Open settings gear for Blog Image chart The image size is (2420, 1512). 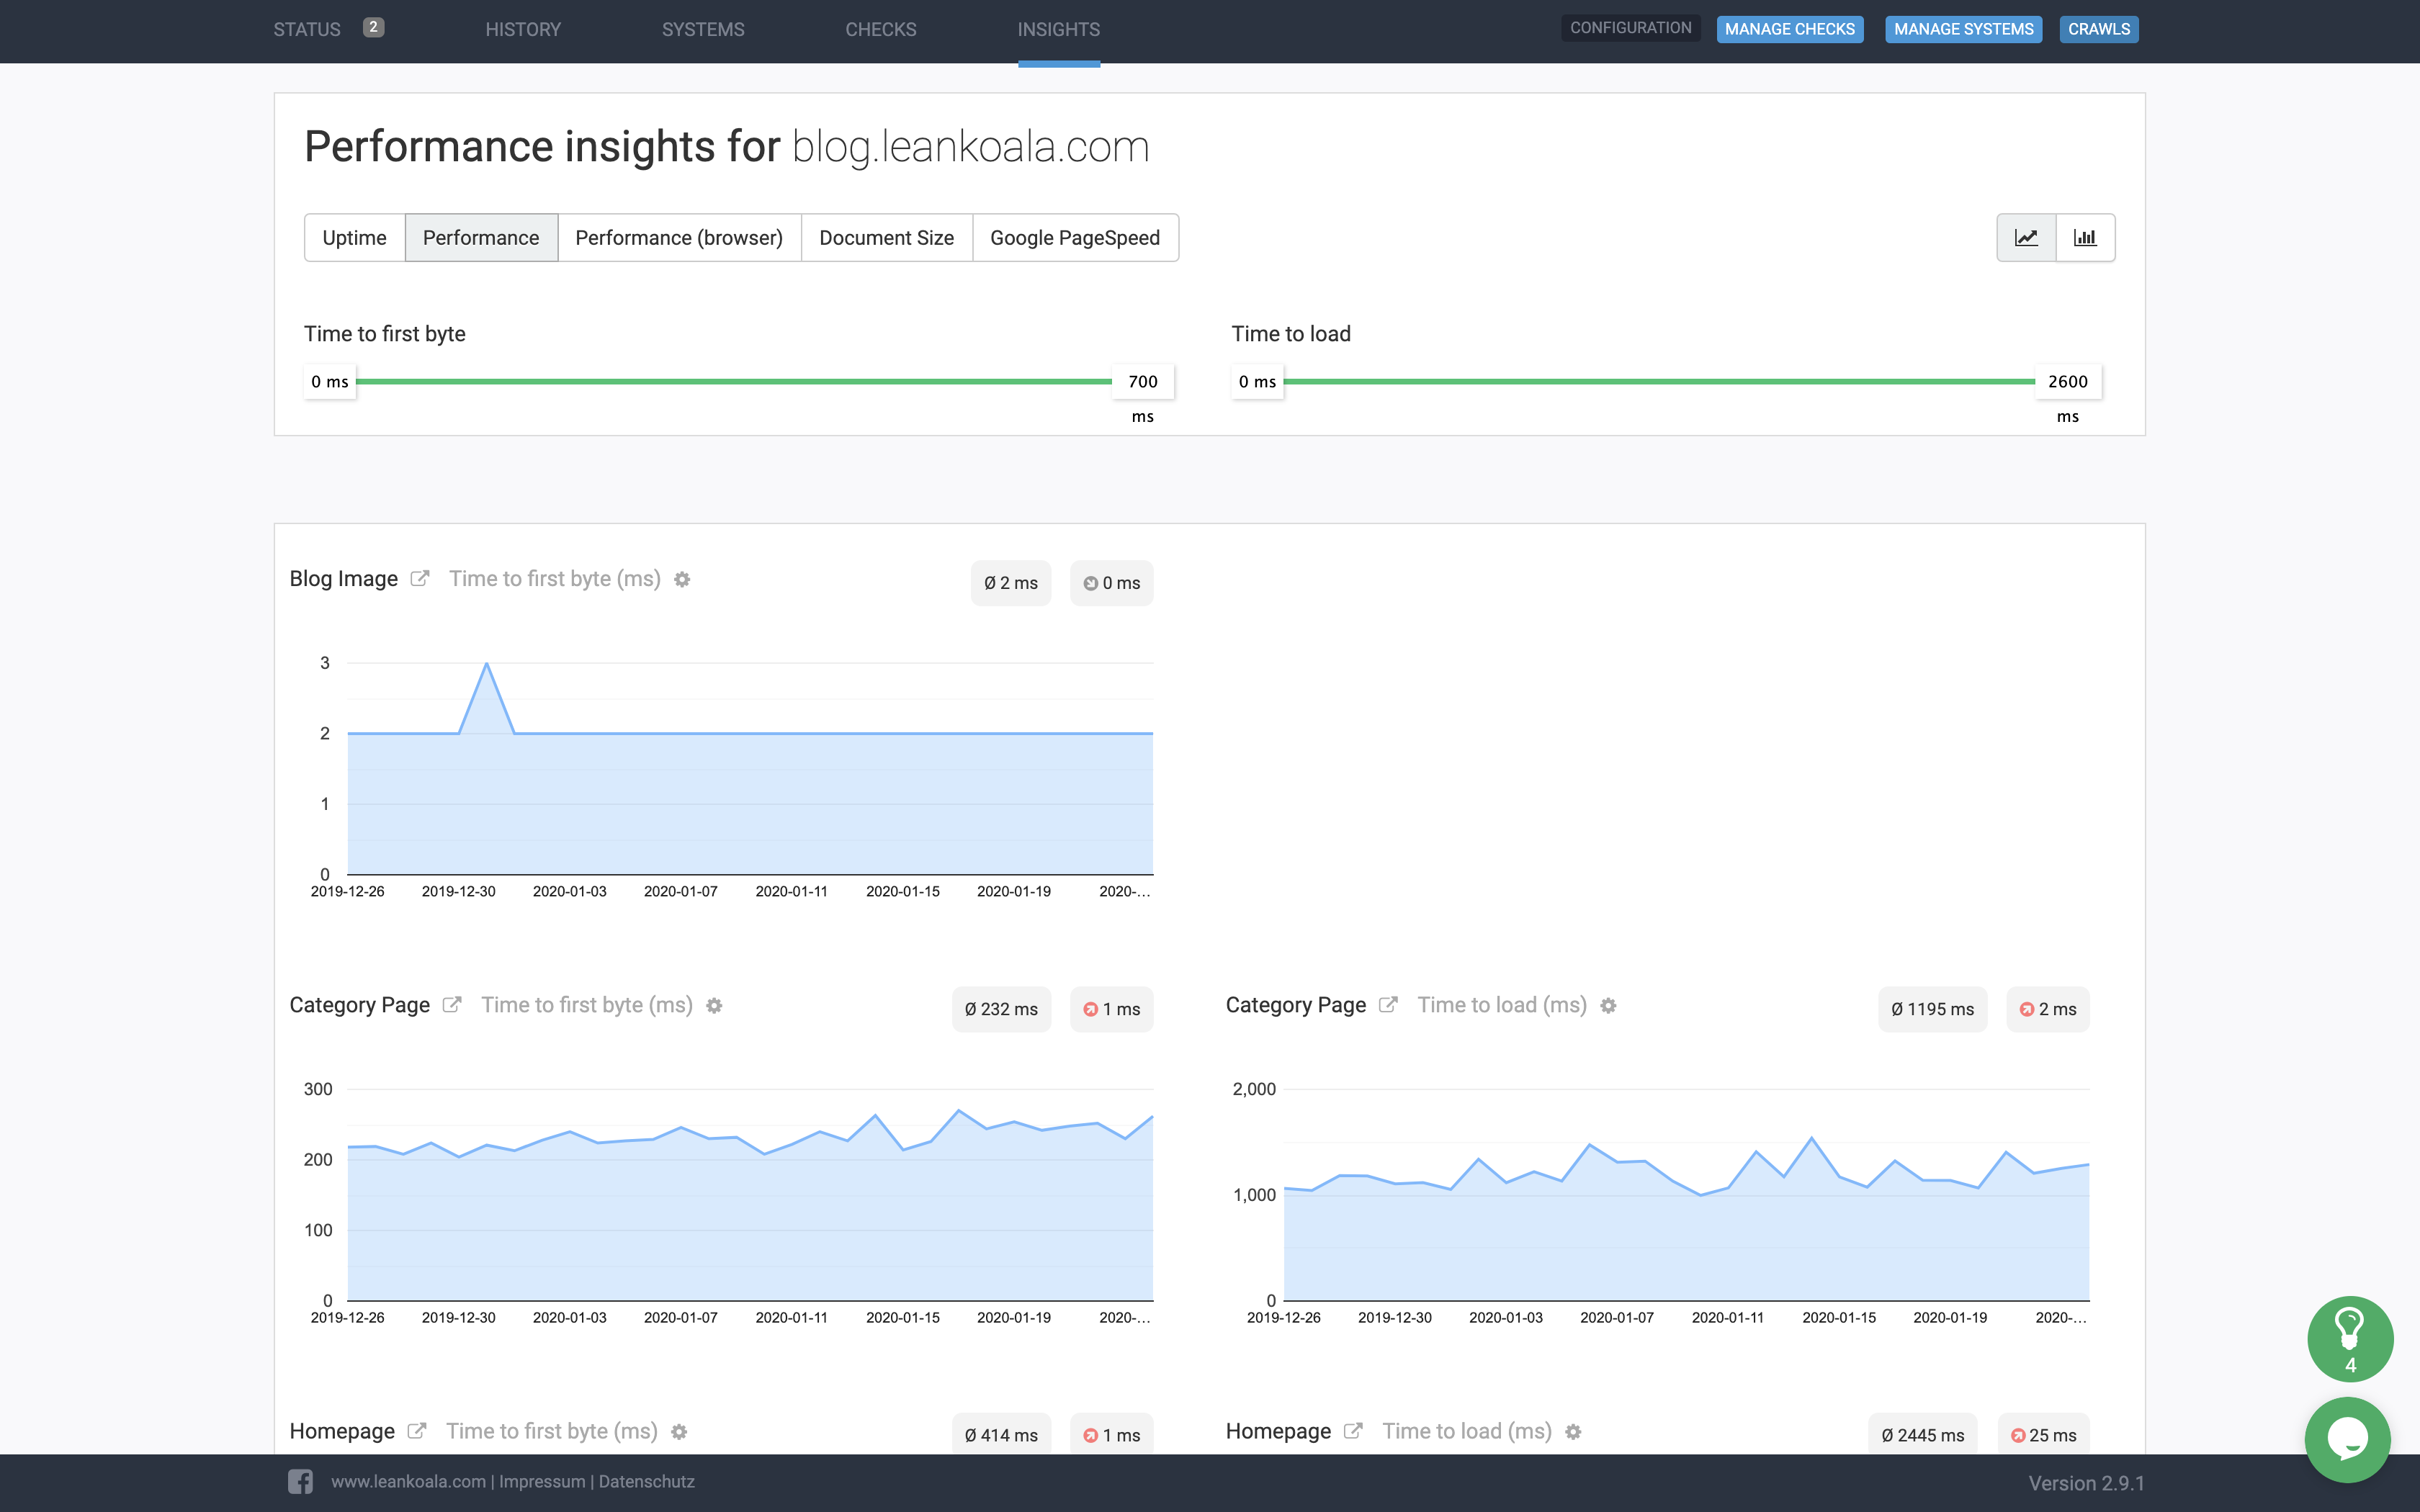[682, 579]
